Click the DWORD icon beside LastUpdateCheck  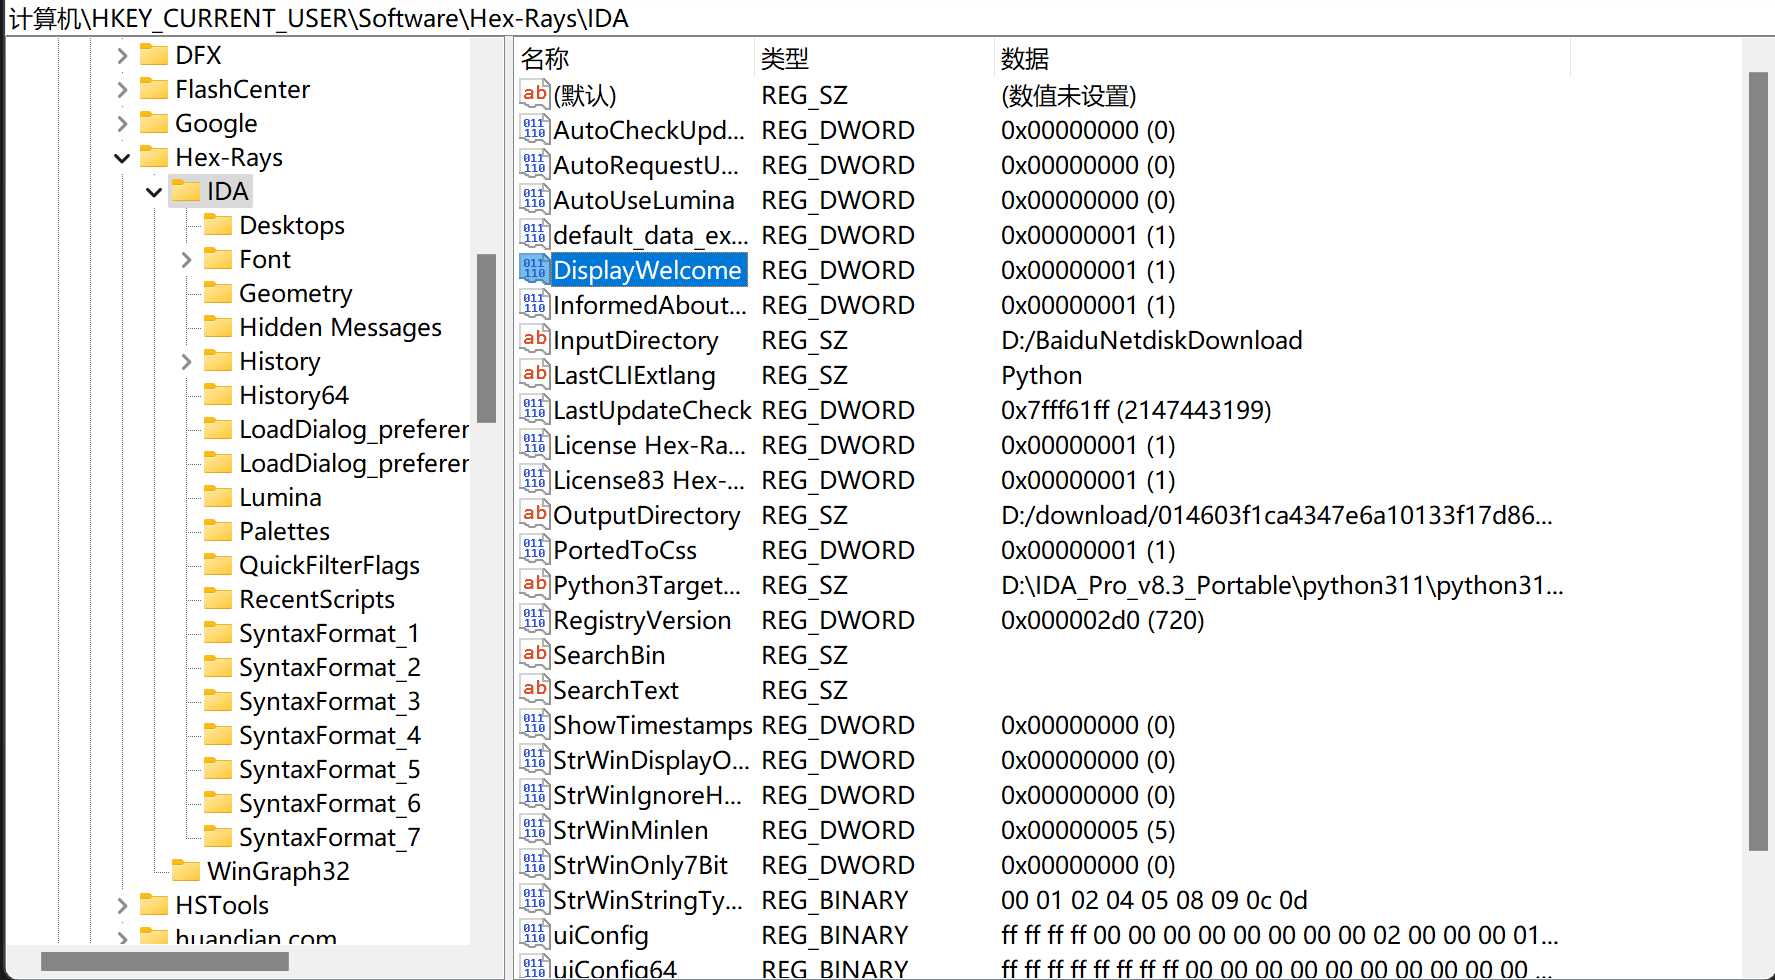click(534, 409)
